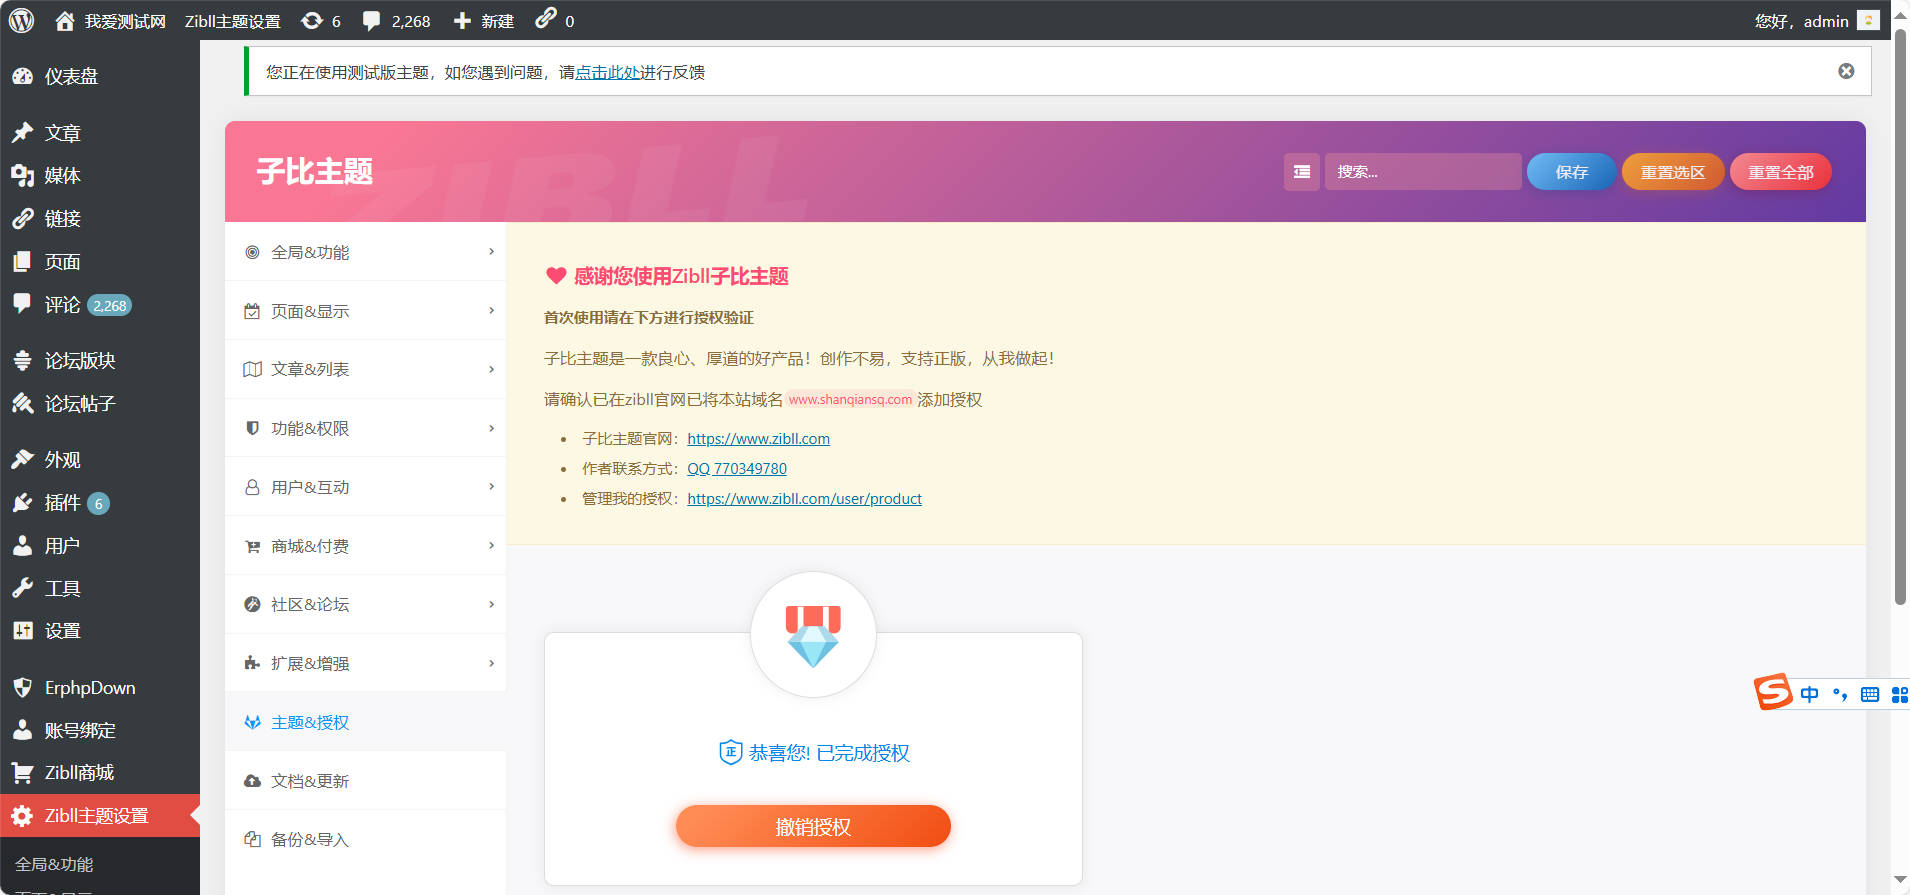
Task: Click the 工具 wrench icon
Action: (22, 588)
